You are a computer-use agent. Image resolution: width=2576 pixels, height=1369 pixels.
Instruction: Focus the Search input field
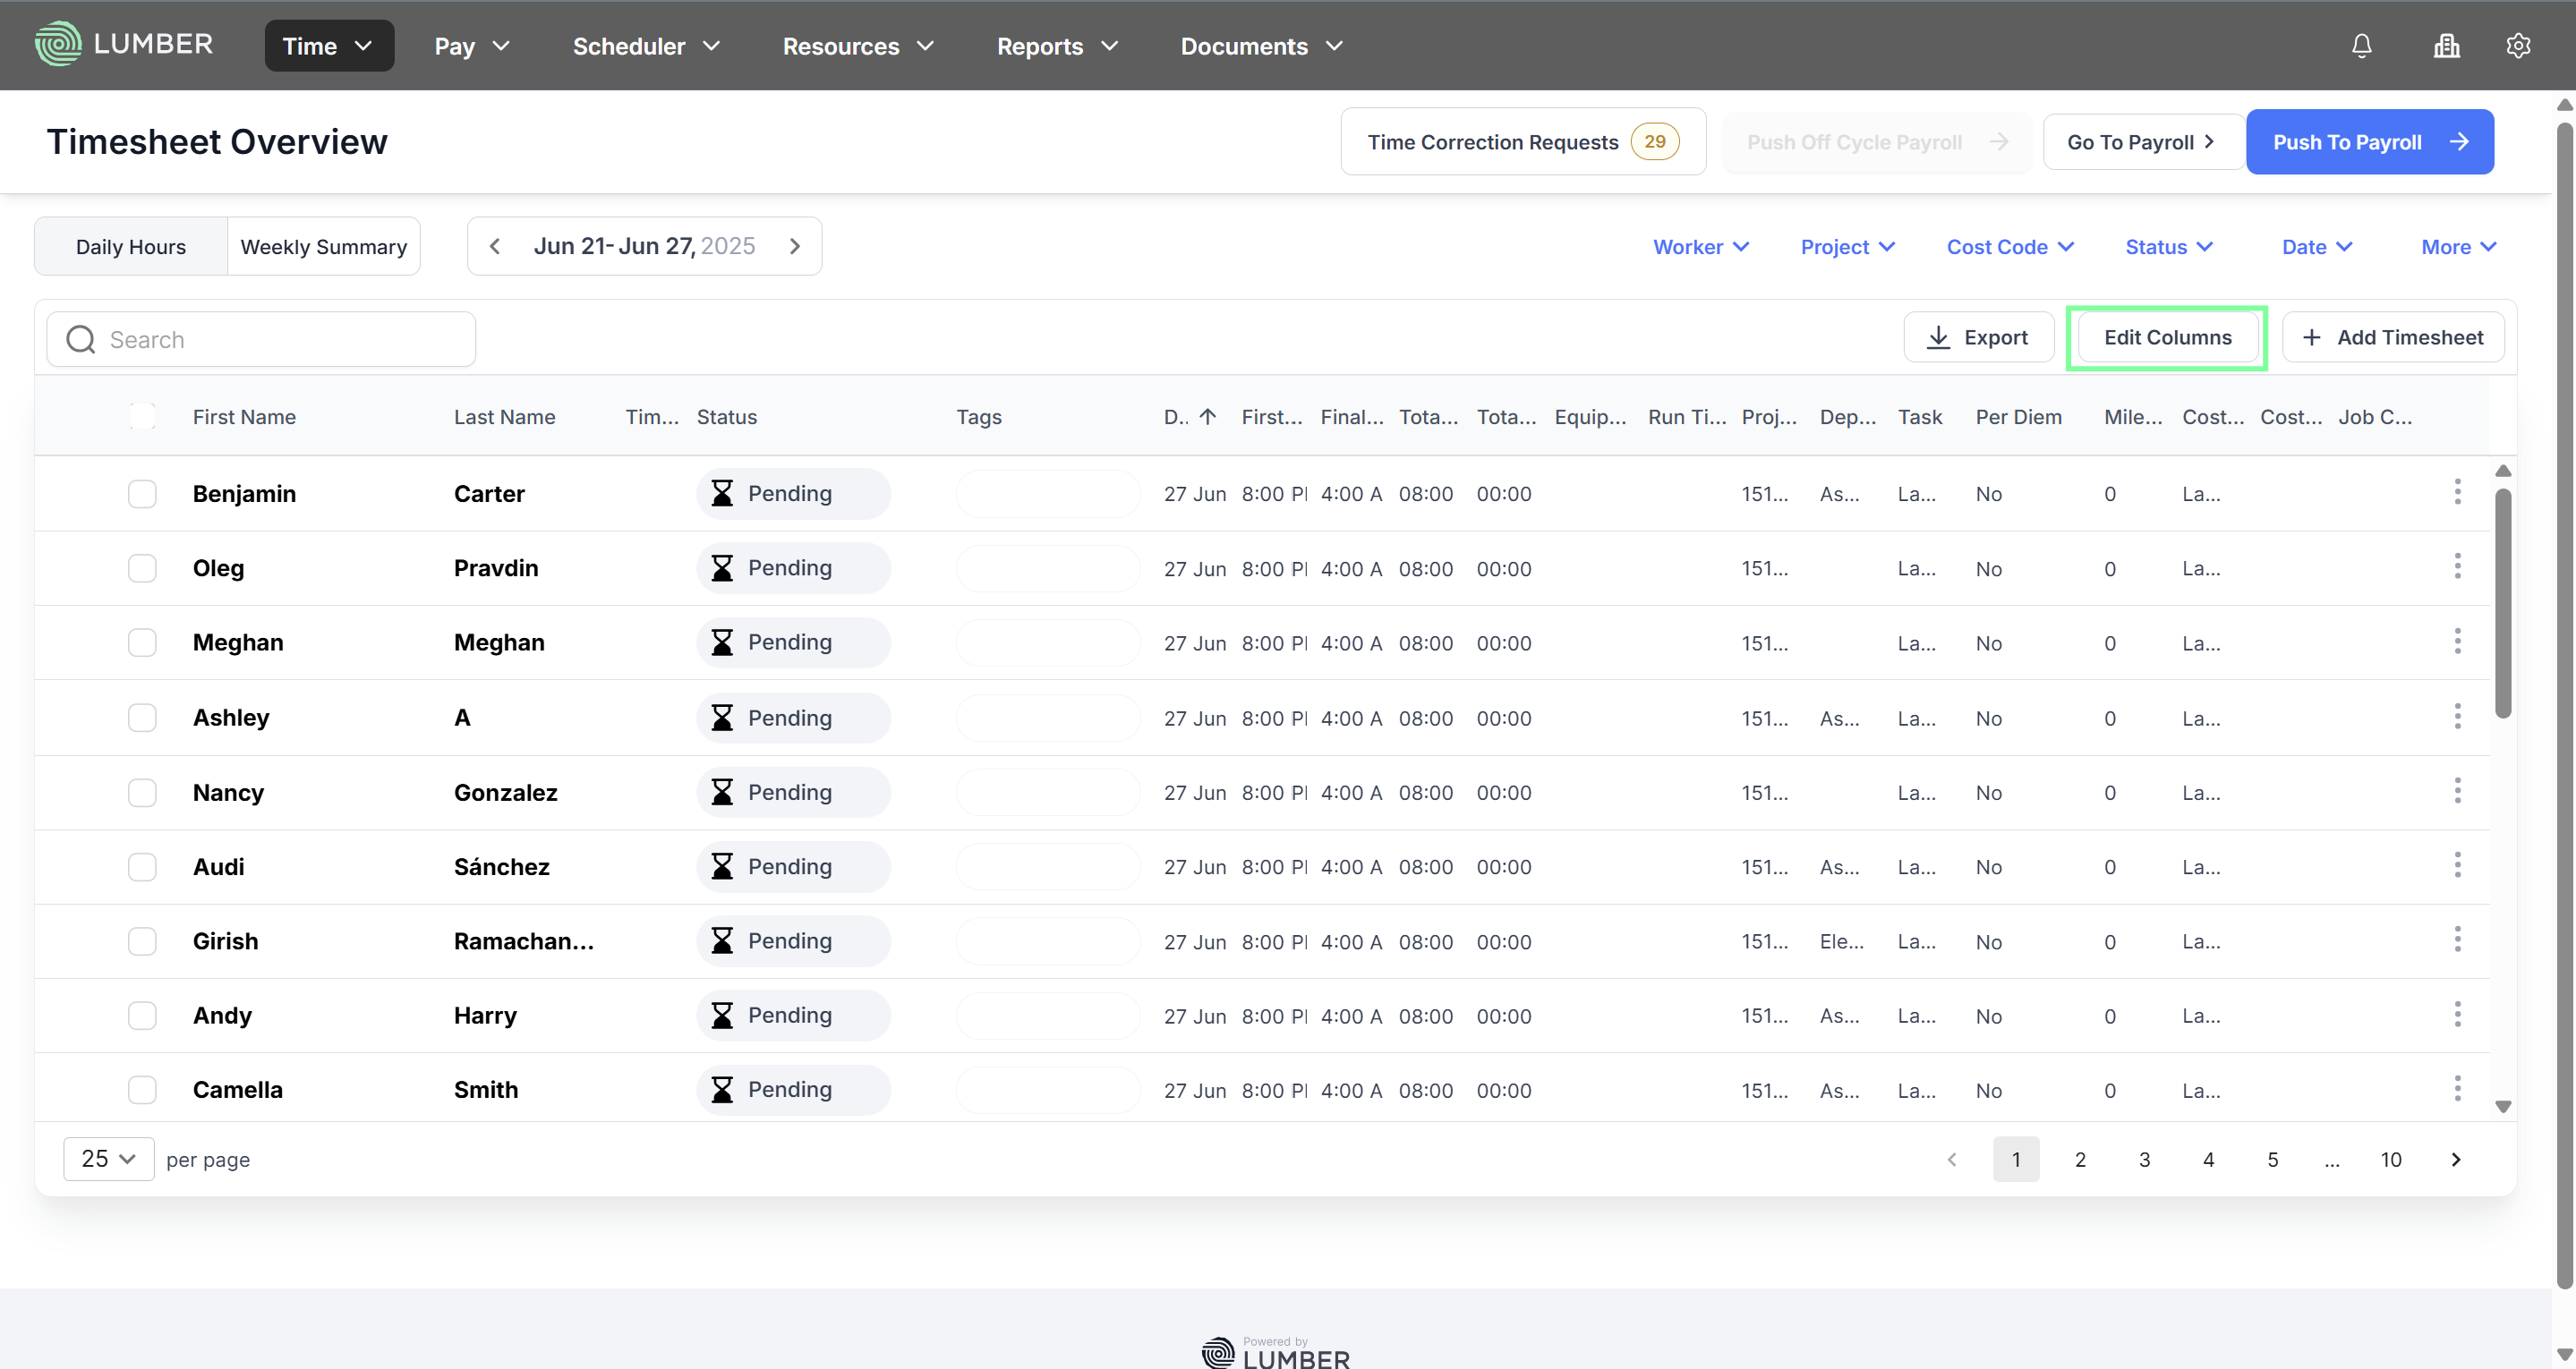coord(261,339)
